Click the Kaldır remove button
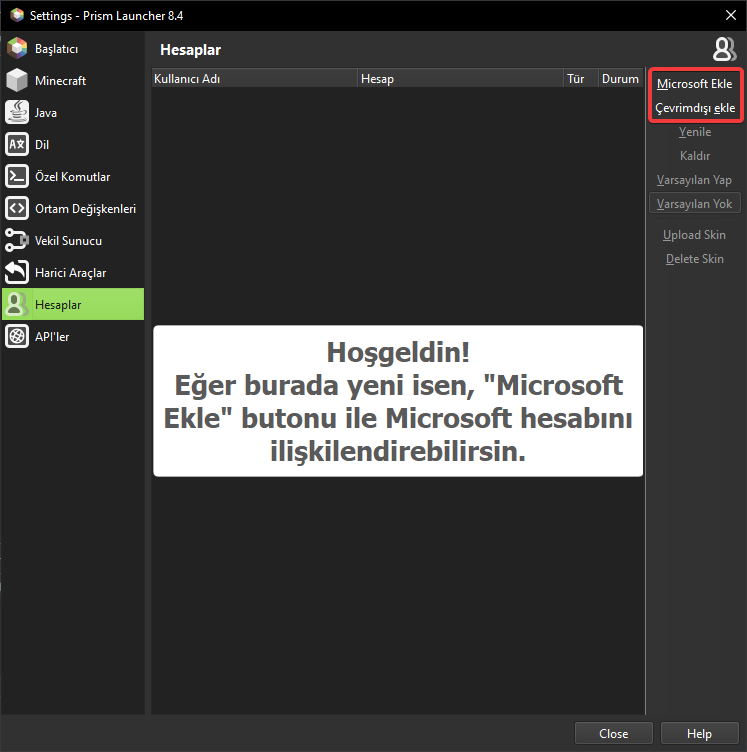 coord(695,155)
